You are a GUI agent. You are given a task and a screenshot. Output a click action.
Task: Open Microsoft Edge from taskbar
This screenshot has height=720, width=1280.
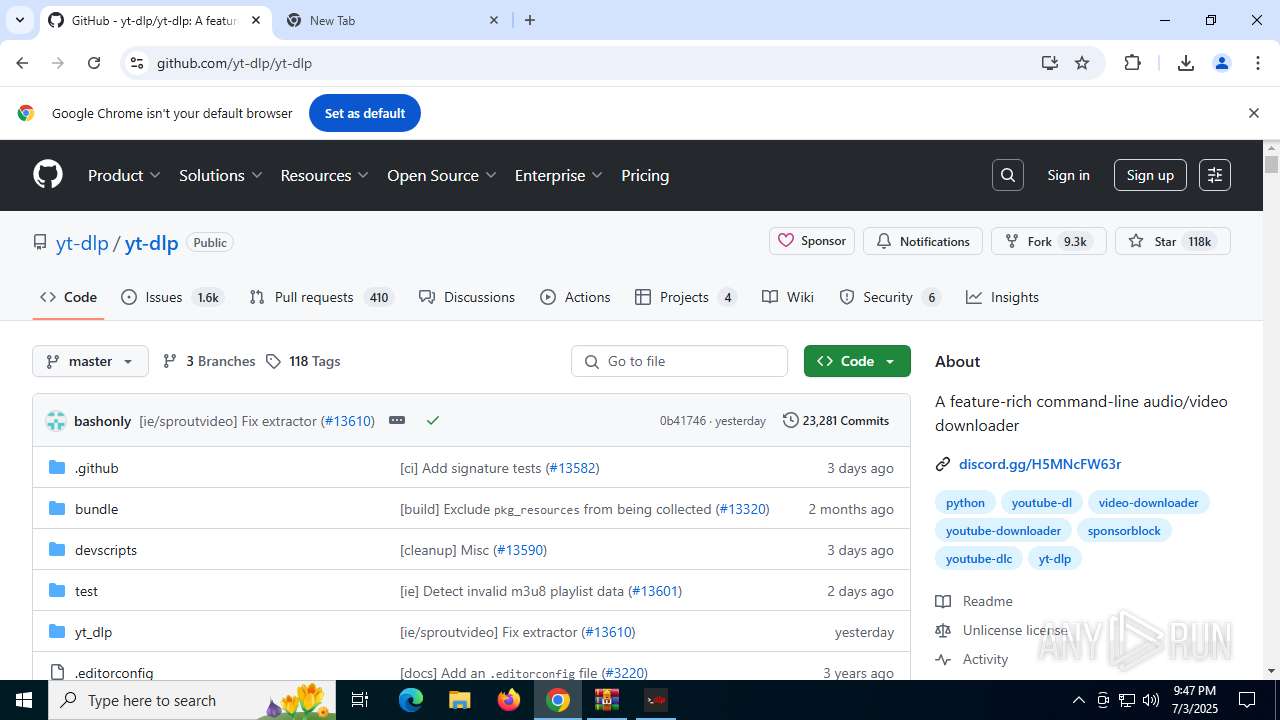point(411,700)
